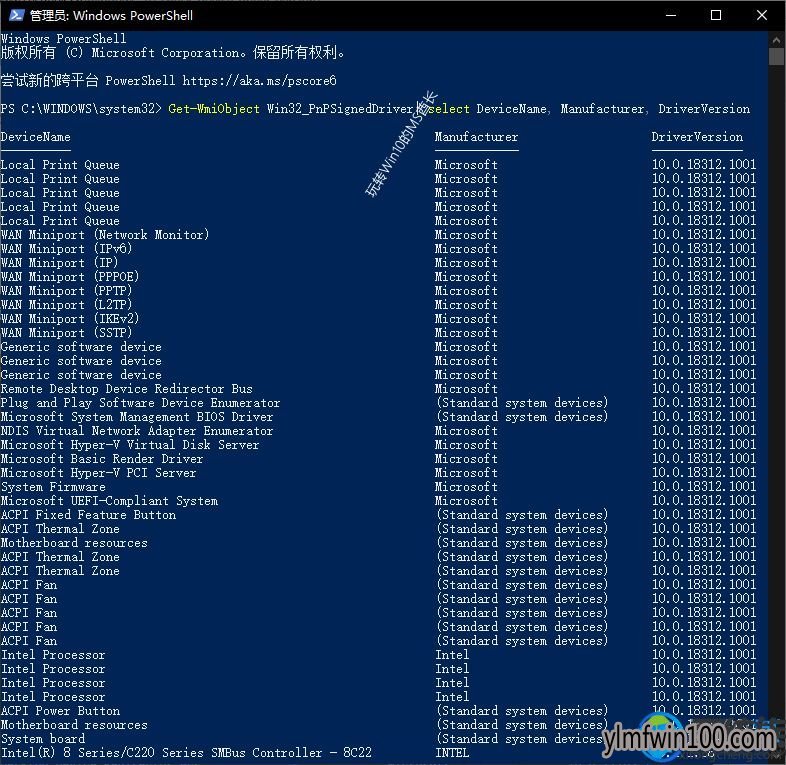This screenshot has height=765, width=786.
Task: Click the PowerShell icon in title bar
Action: tap(16, 15)
